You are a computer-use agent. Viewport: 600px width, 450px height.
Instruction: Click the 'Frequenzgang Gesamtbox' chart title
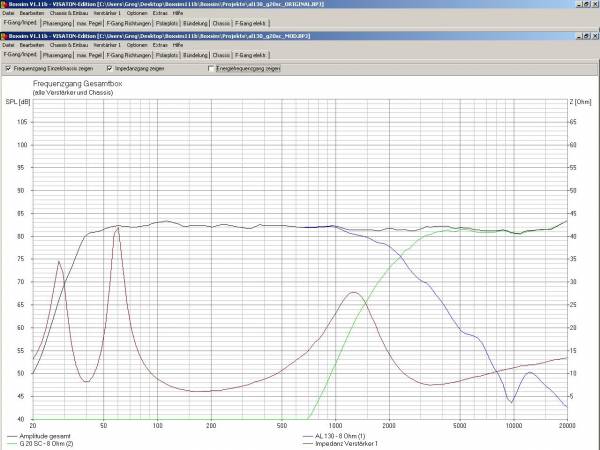pos(78,83)
